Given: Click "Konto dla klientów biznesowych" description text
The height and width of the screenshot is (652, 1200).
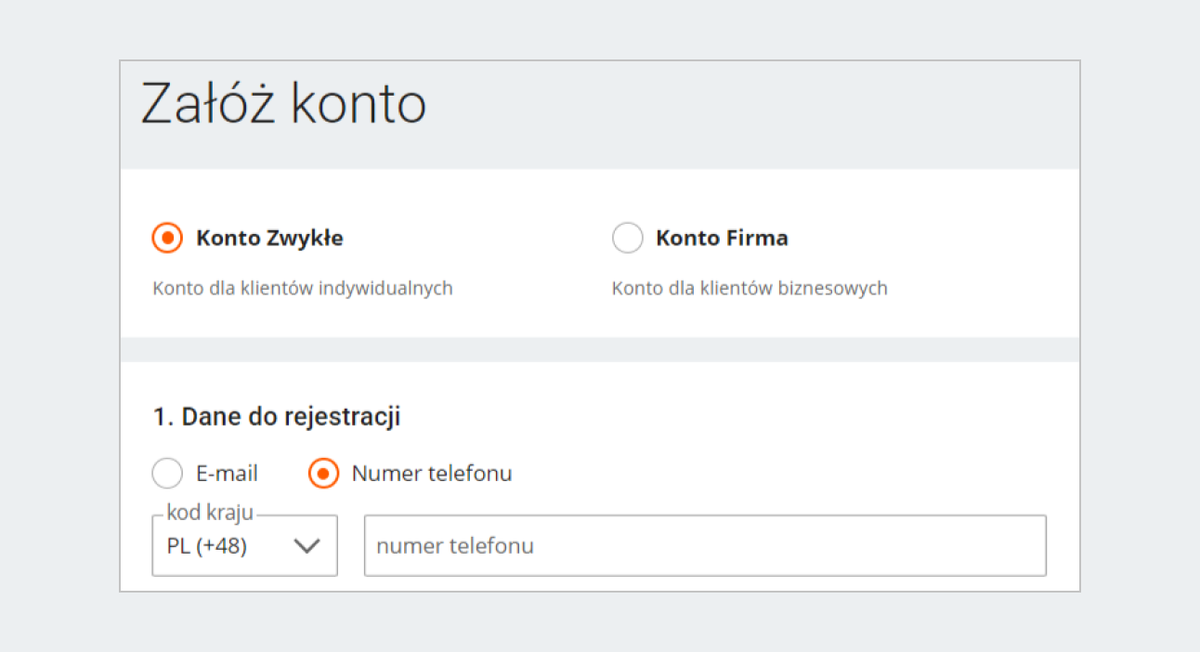Looking at the screenshot, I should pos(749,288).
